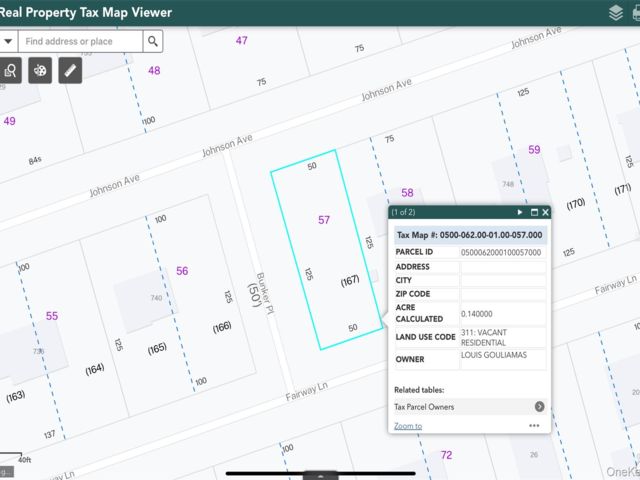Open the layers list icon
This screenshot has height=480, width=640.
click(x=616, y=13)
